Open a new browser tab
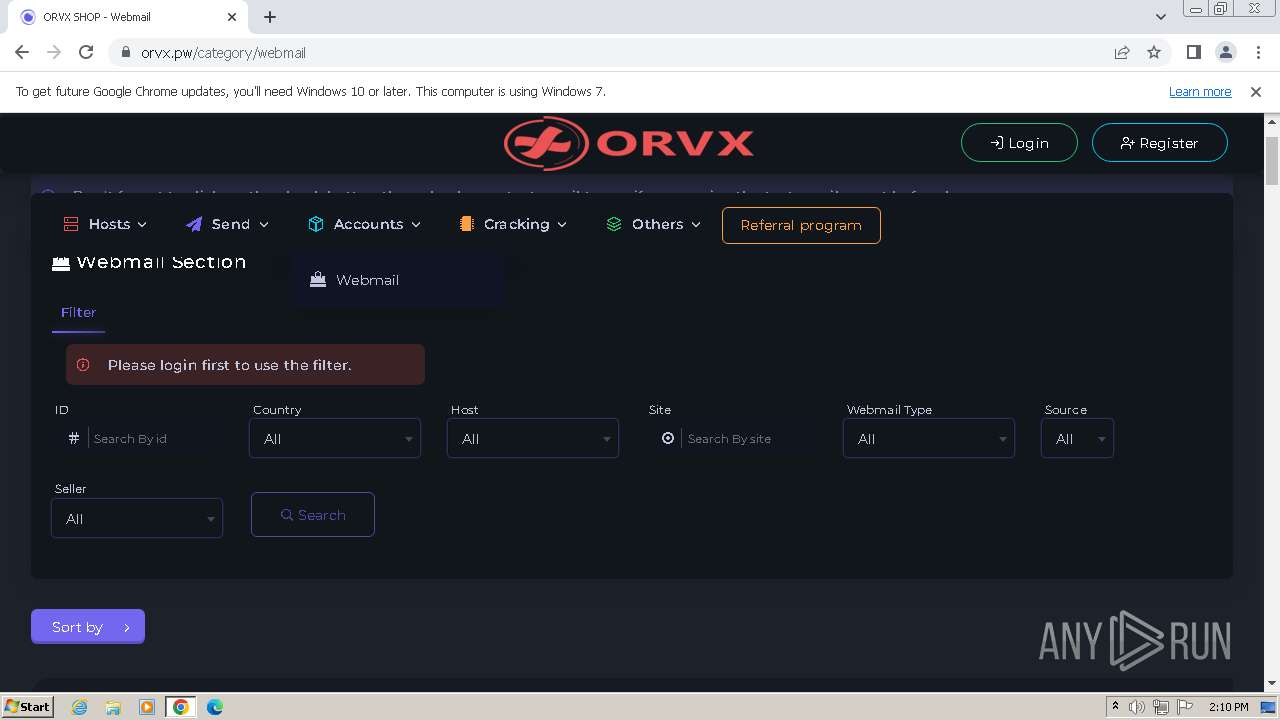Viewport: 1280px width, 720px height. coord(270,17)
